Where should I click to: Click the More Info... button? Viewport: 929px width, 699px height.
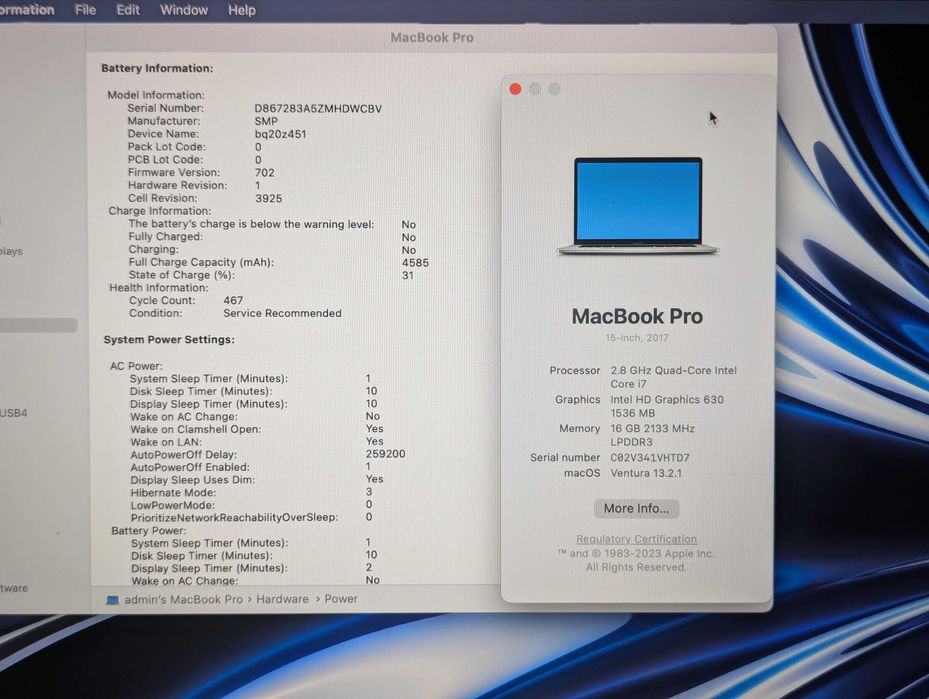click(x=636, y=508)
